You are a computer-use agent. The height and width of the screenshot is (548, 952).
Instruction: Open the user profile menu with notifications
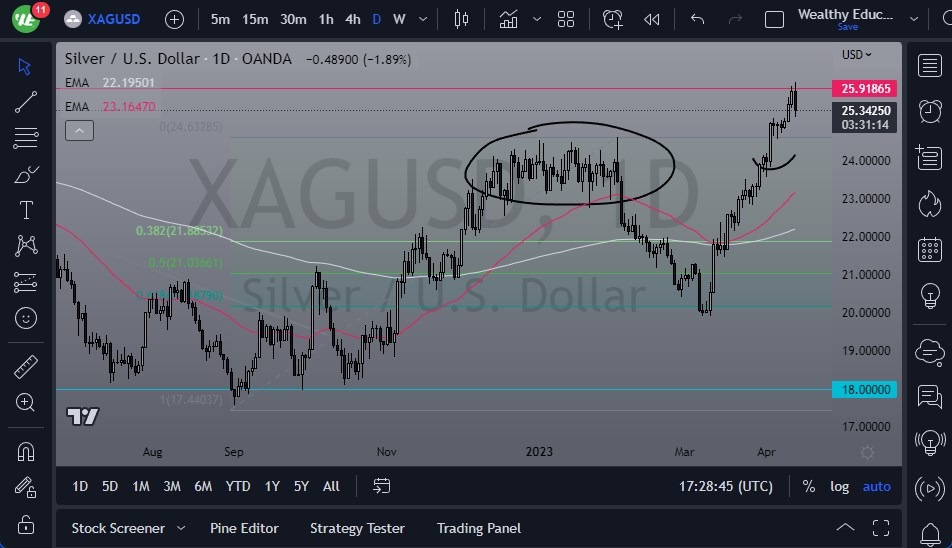pyautogui.click(x=27, y=18)
